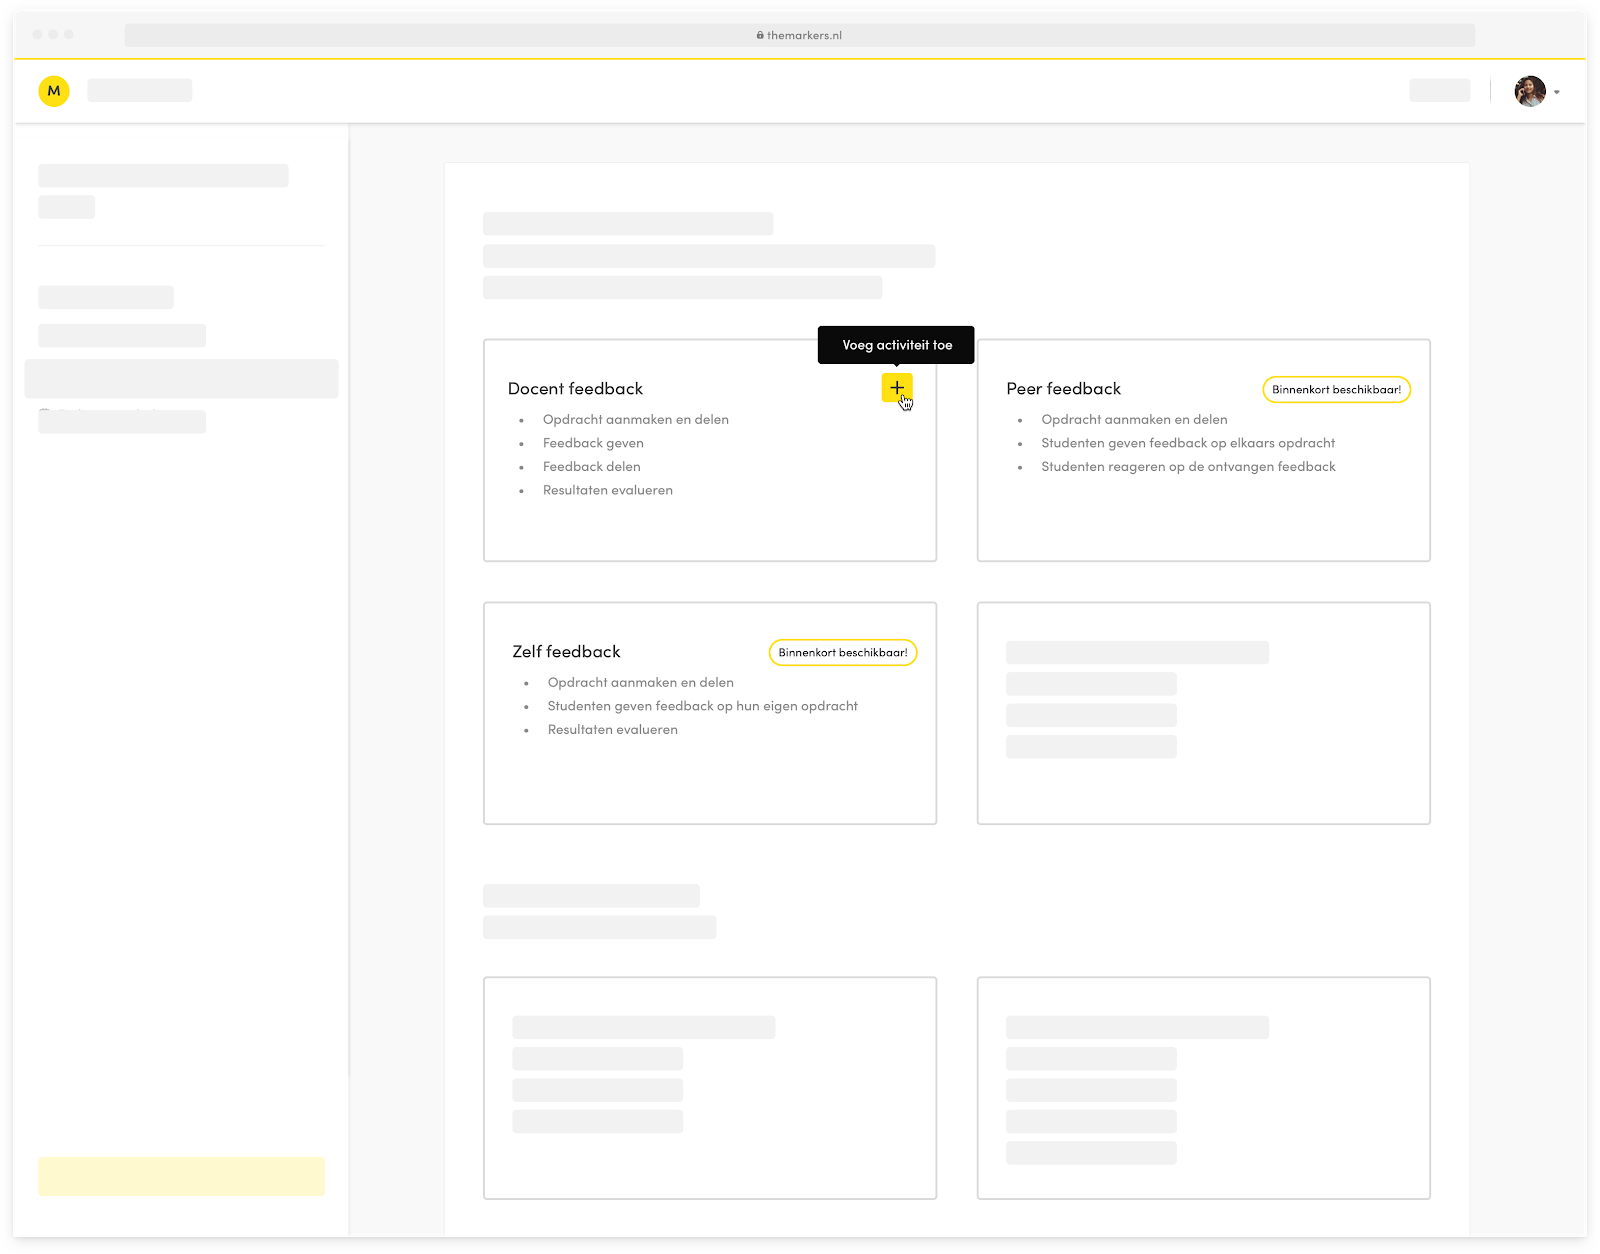Click 'Opdracht aanmaken en delen' in Peer feedback
Image resolution: width=1600 pixels, height=1254 pixels.
click(1134, 420)
